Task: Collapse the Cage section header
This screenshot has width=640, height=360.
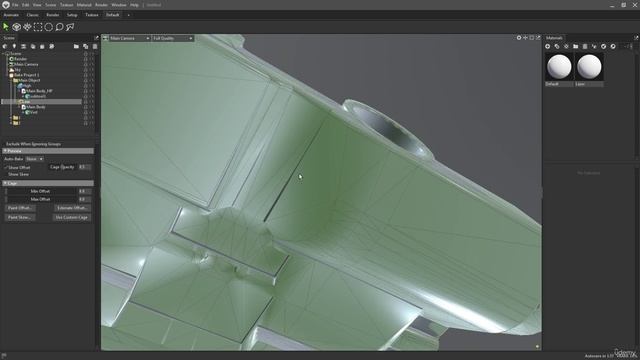Action: pyautogui.click(x=48, y=183)
